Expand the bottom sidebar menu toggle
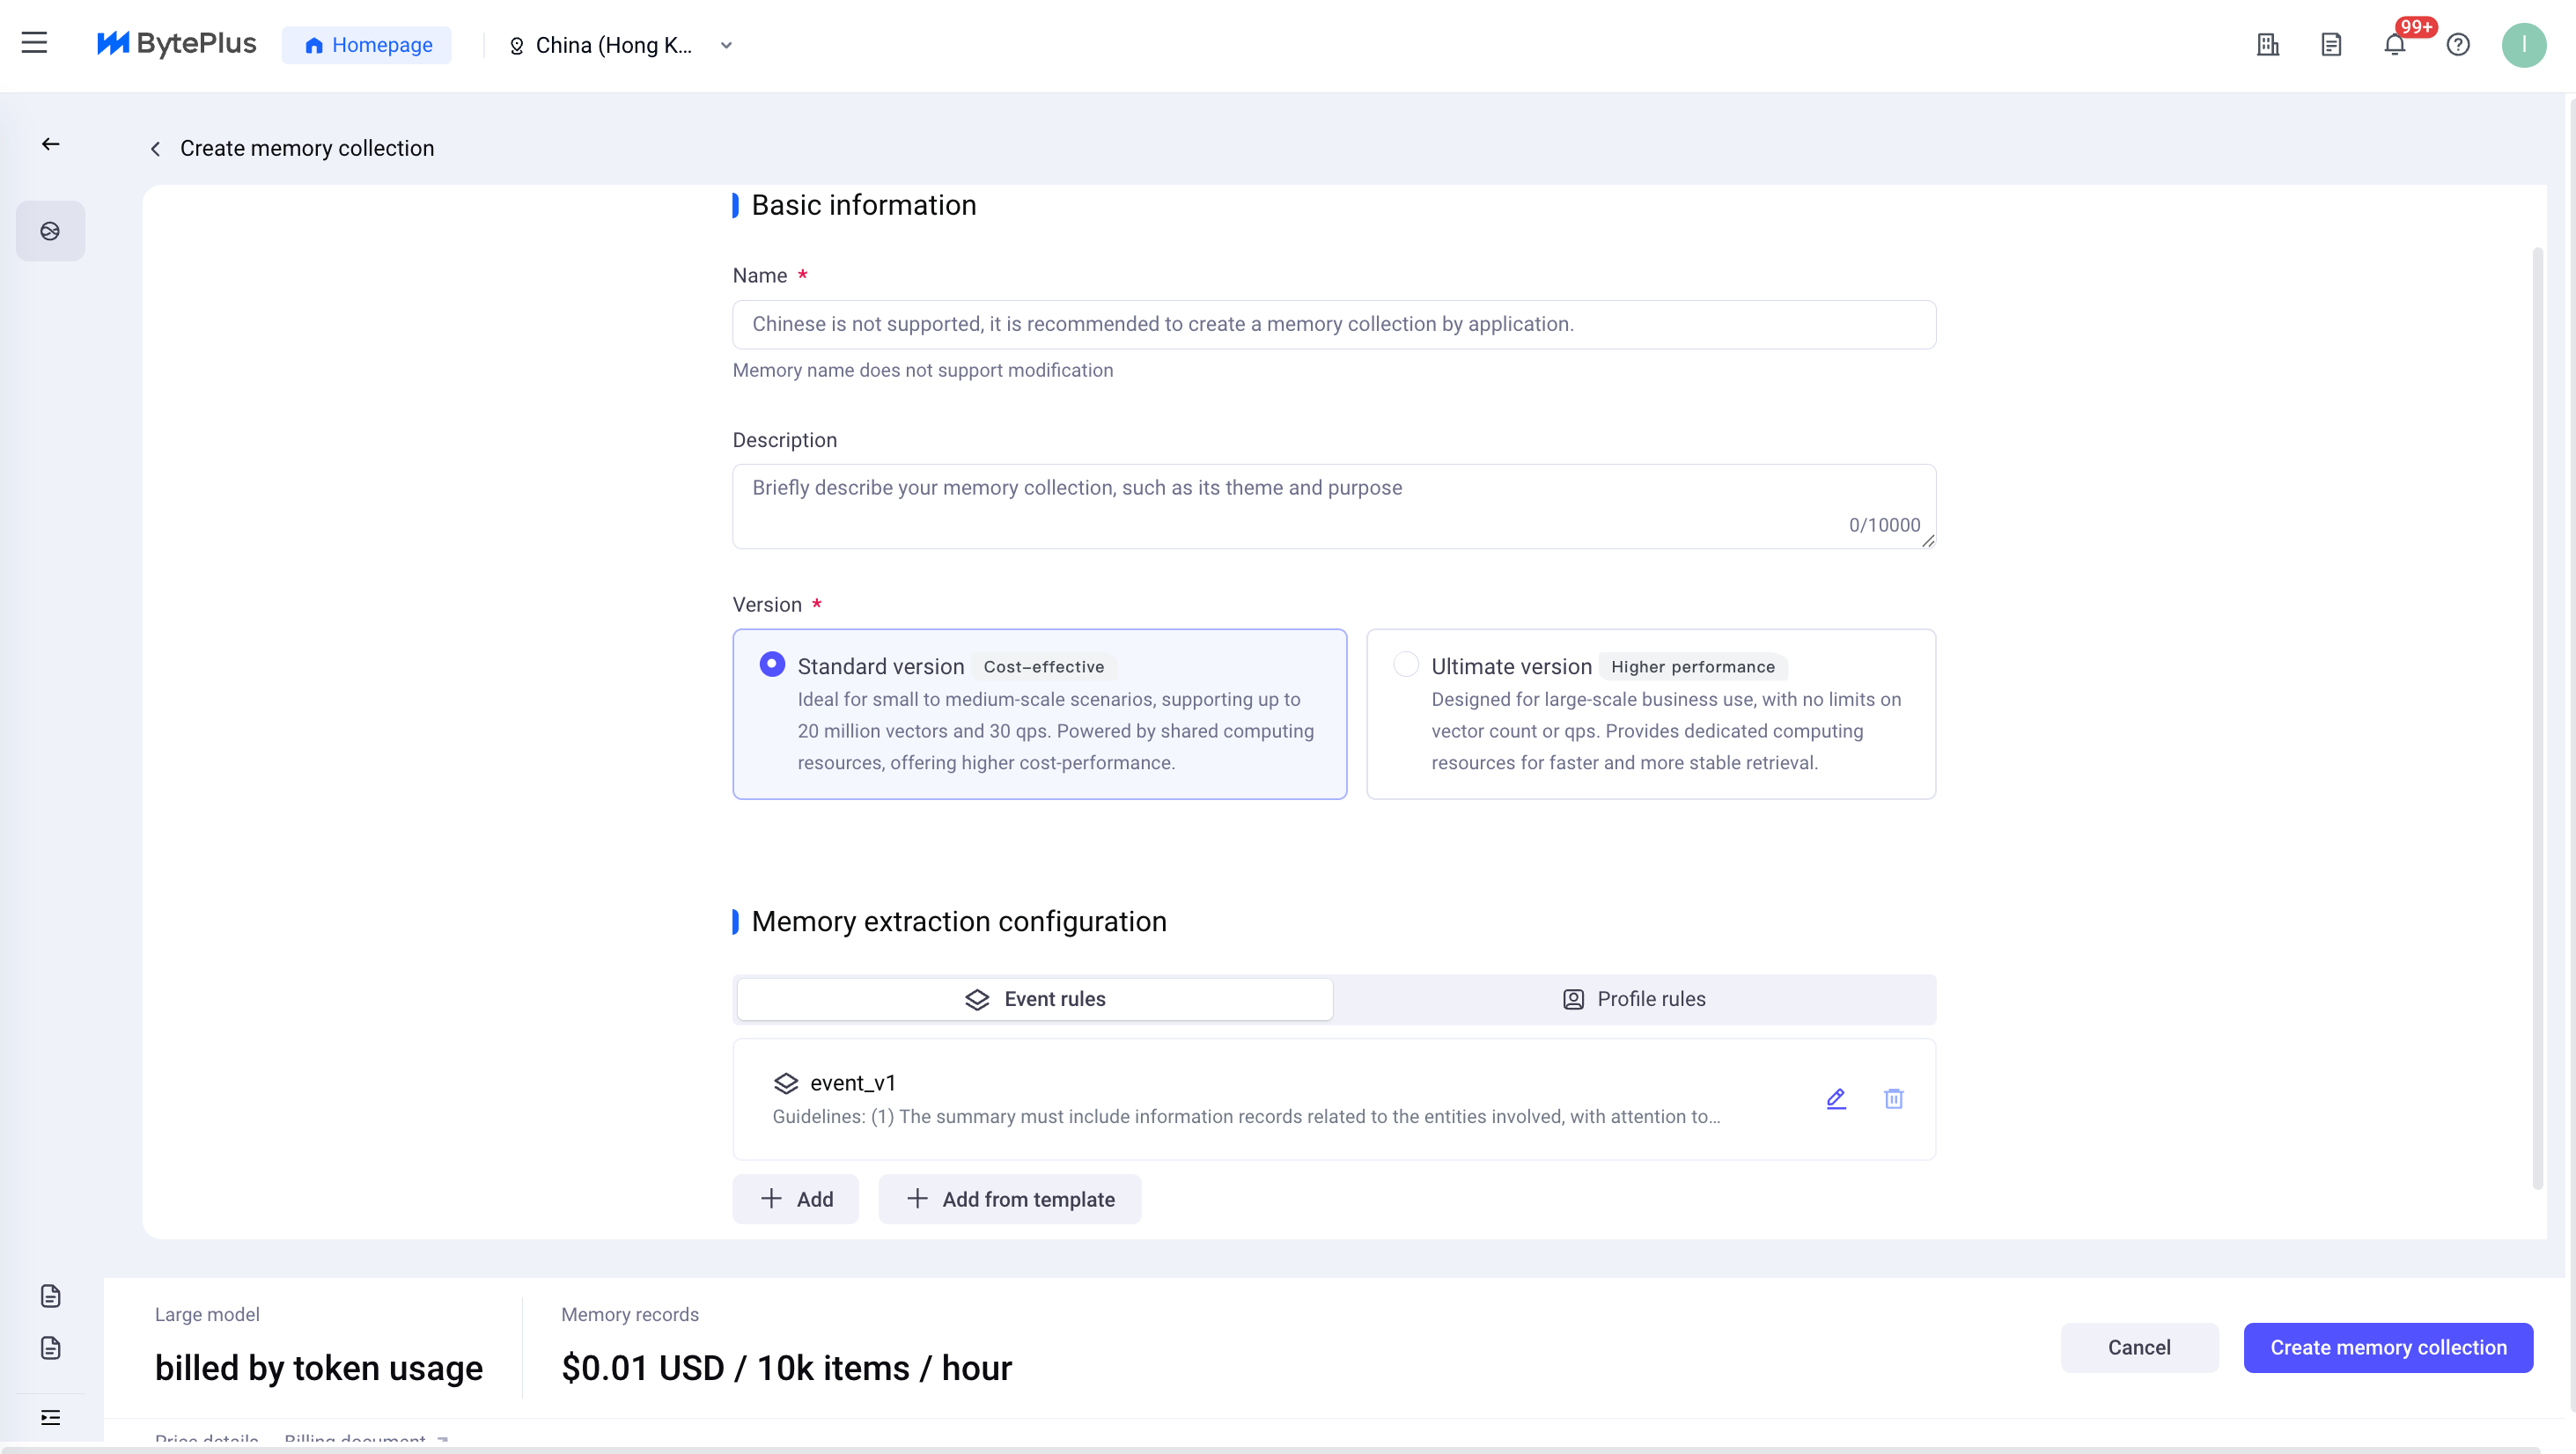Viewport: 2576px width, 1454px height. 50,1417
